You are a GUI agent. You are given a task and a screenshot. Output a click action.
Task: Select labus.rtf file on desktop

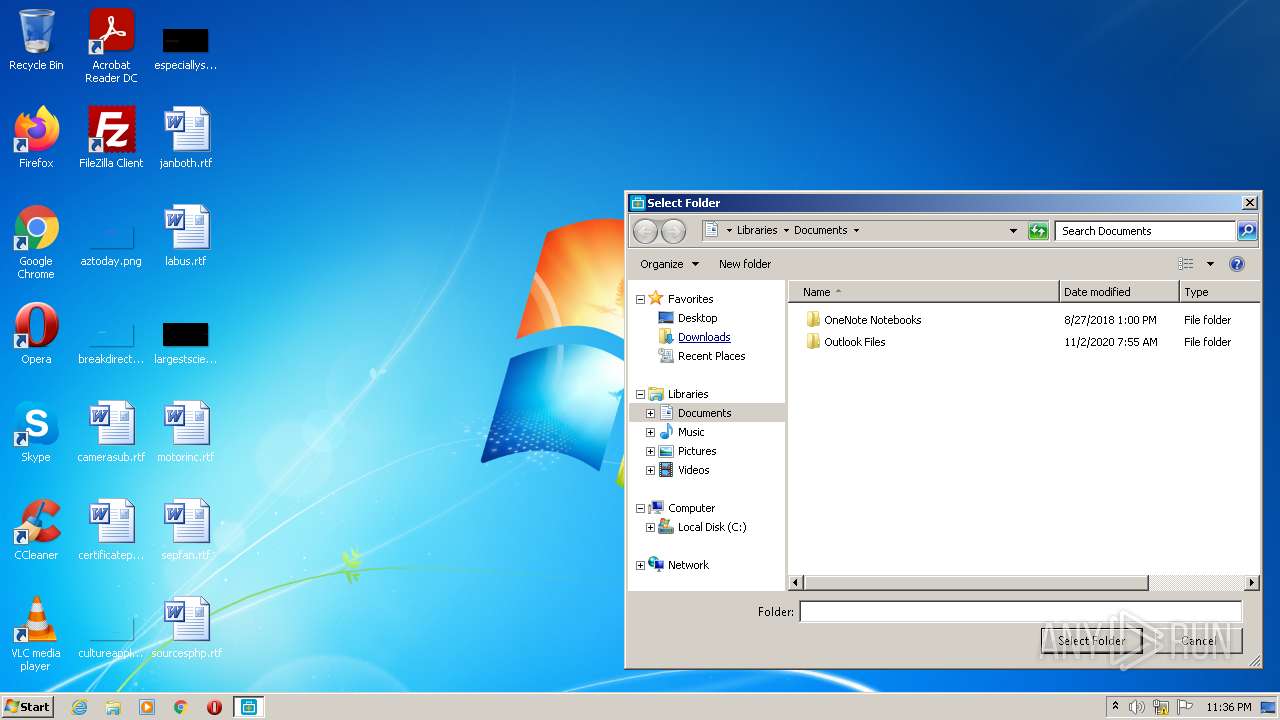[x=186, y=236]
